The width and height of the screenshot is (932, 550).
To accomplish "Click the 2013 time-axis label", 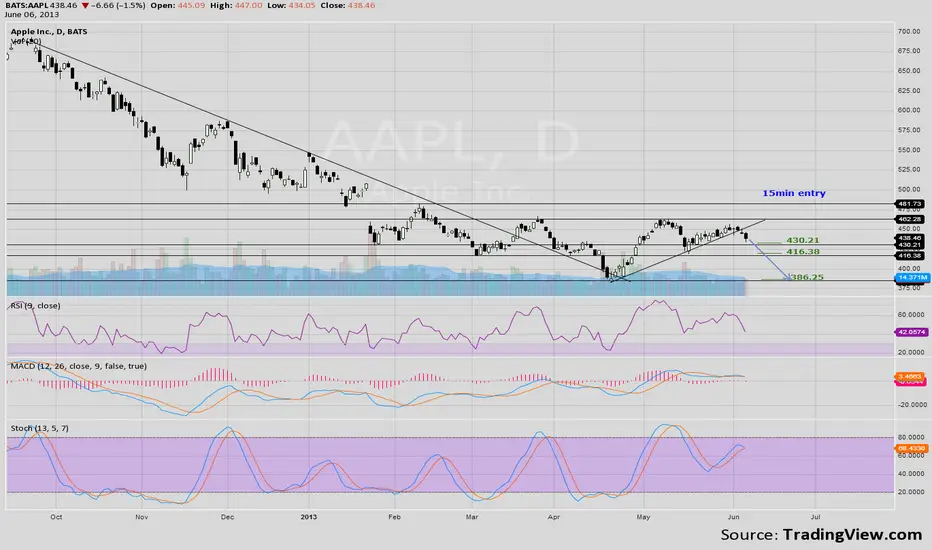I will pyautogui.click(x=308, y=517).
